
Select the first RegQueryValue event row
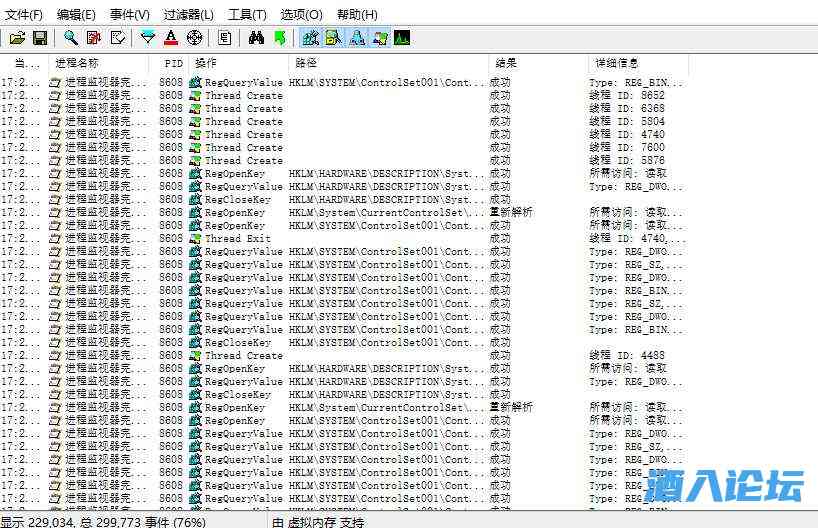243,82
